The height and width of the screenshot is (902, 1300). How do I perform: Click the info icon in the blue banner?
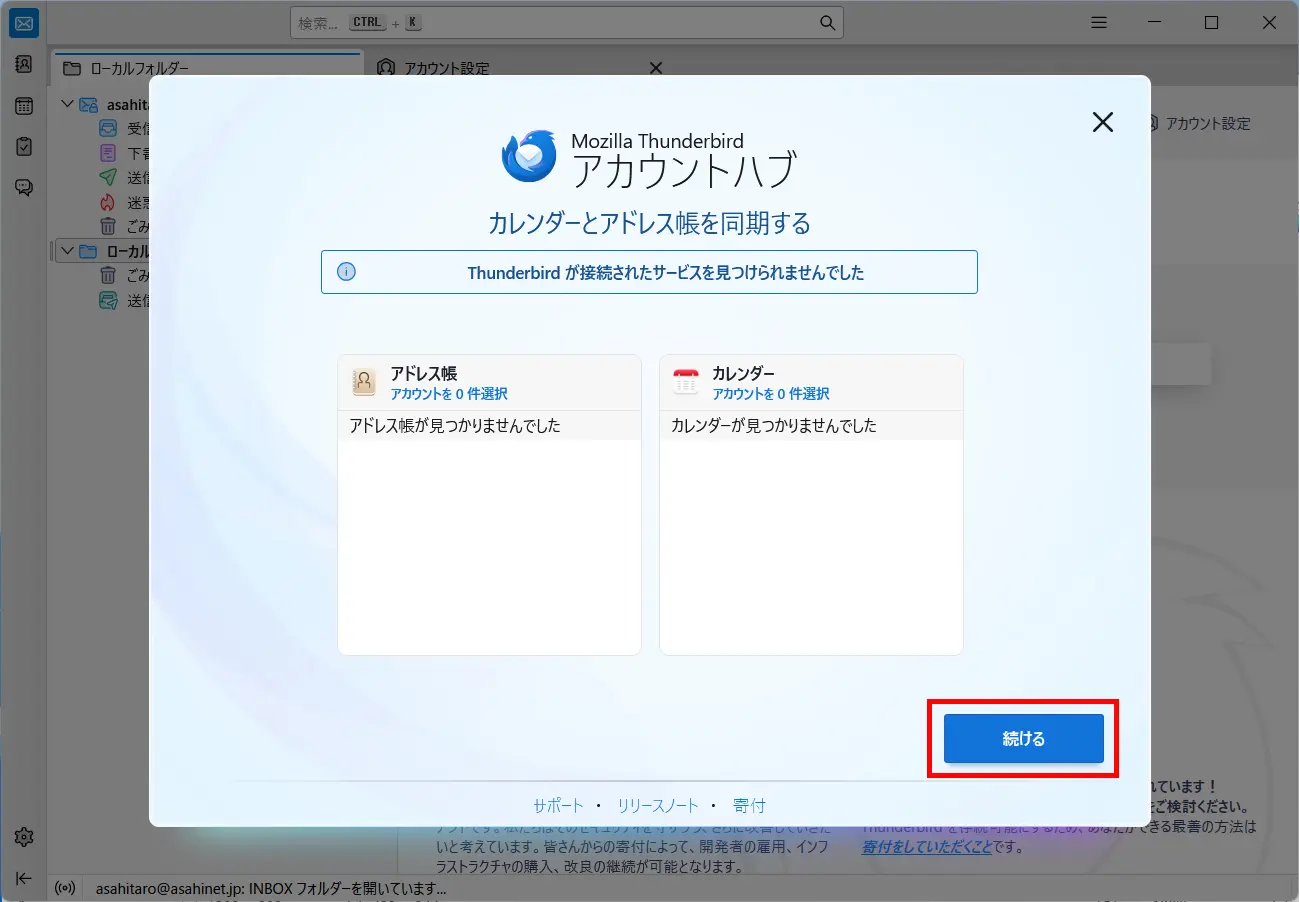[347, 270]
